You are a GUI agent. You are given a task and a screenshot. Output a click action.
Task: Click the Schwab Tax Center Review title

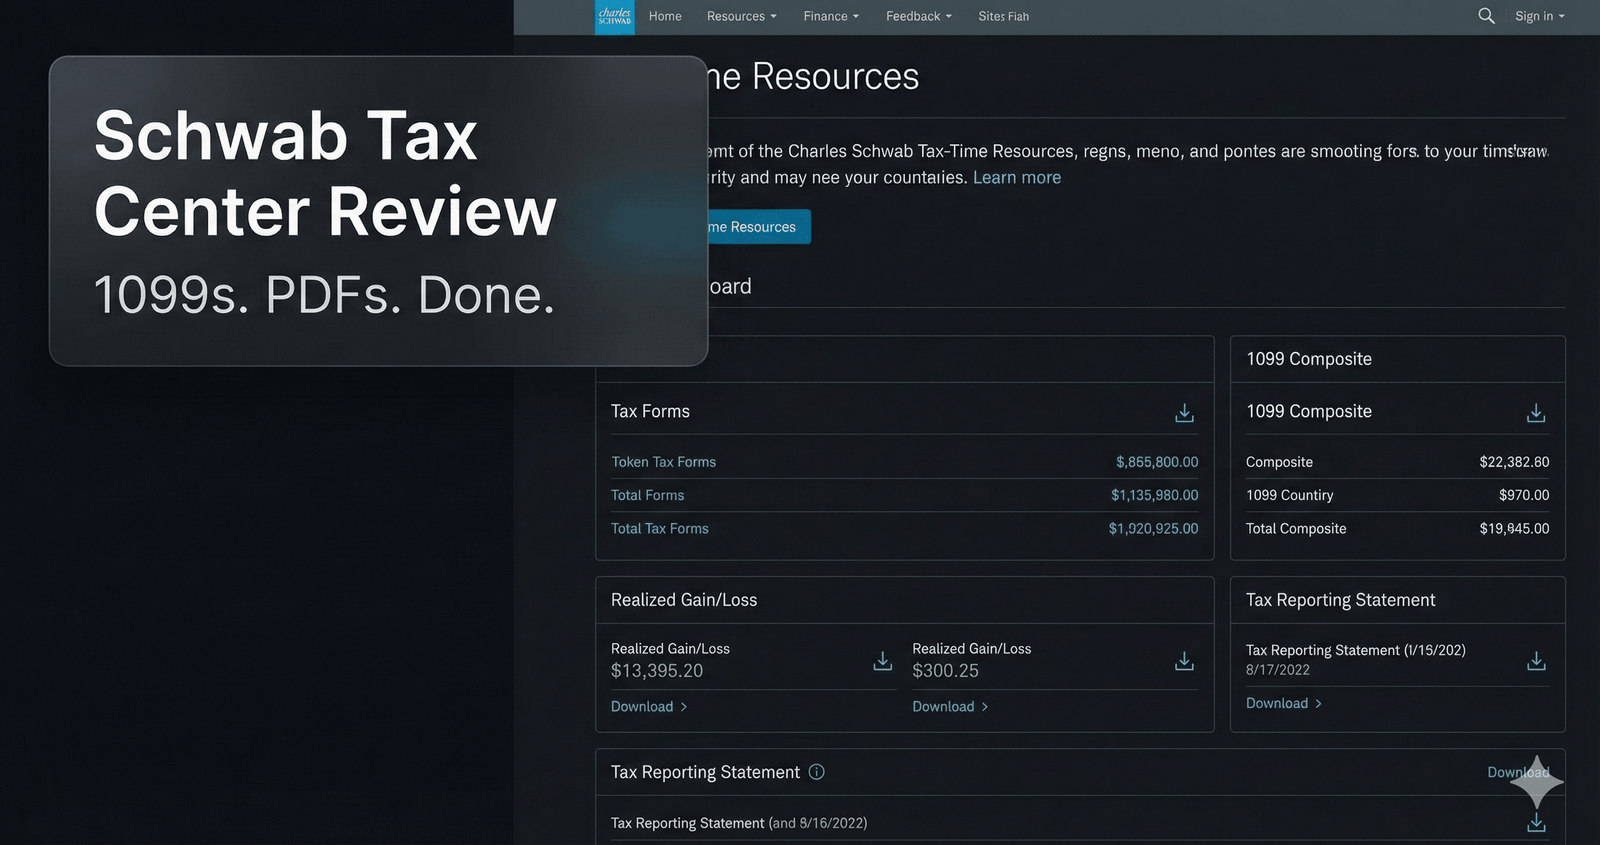(325, 173)
